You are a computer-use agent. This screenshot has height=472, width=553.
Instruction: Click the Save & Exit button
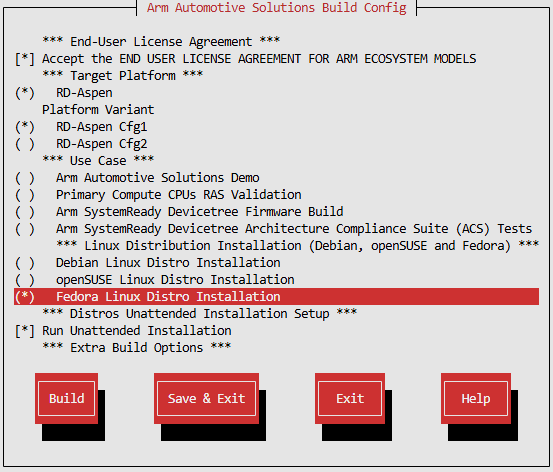[x=206, y=399]
